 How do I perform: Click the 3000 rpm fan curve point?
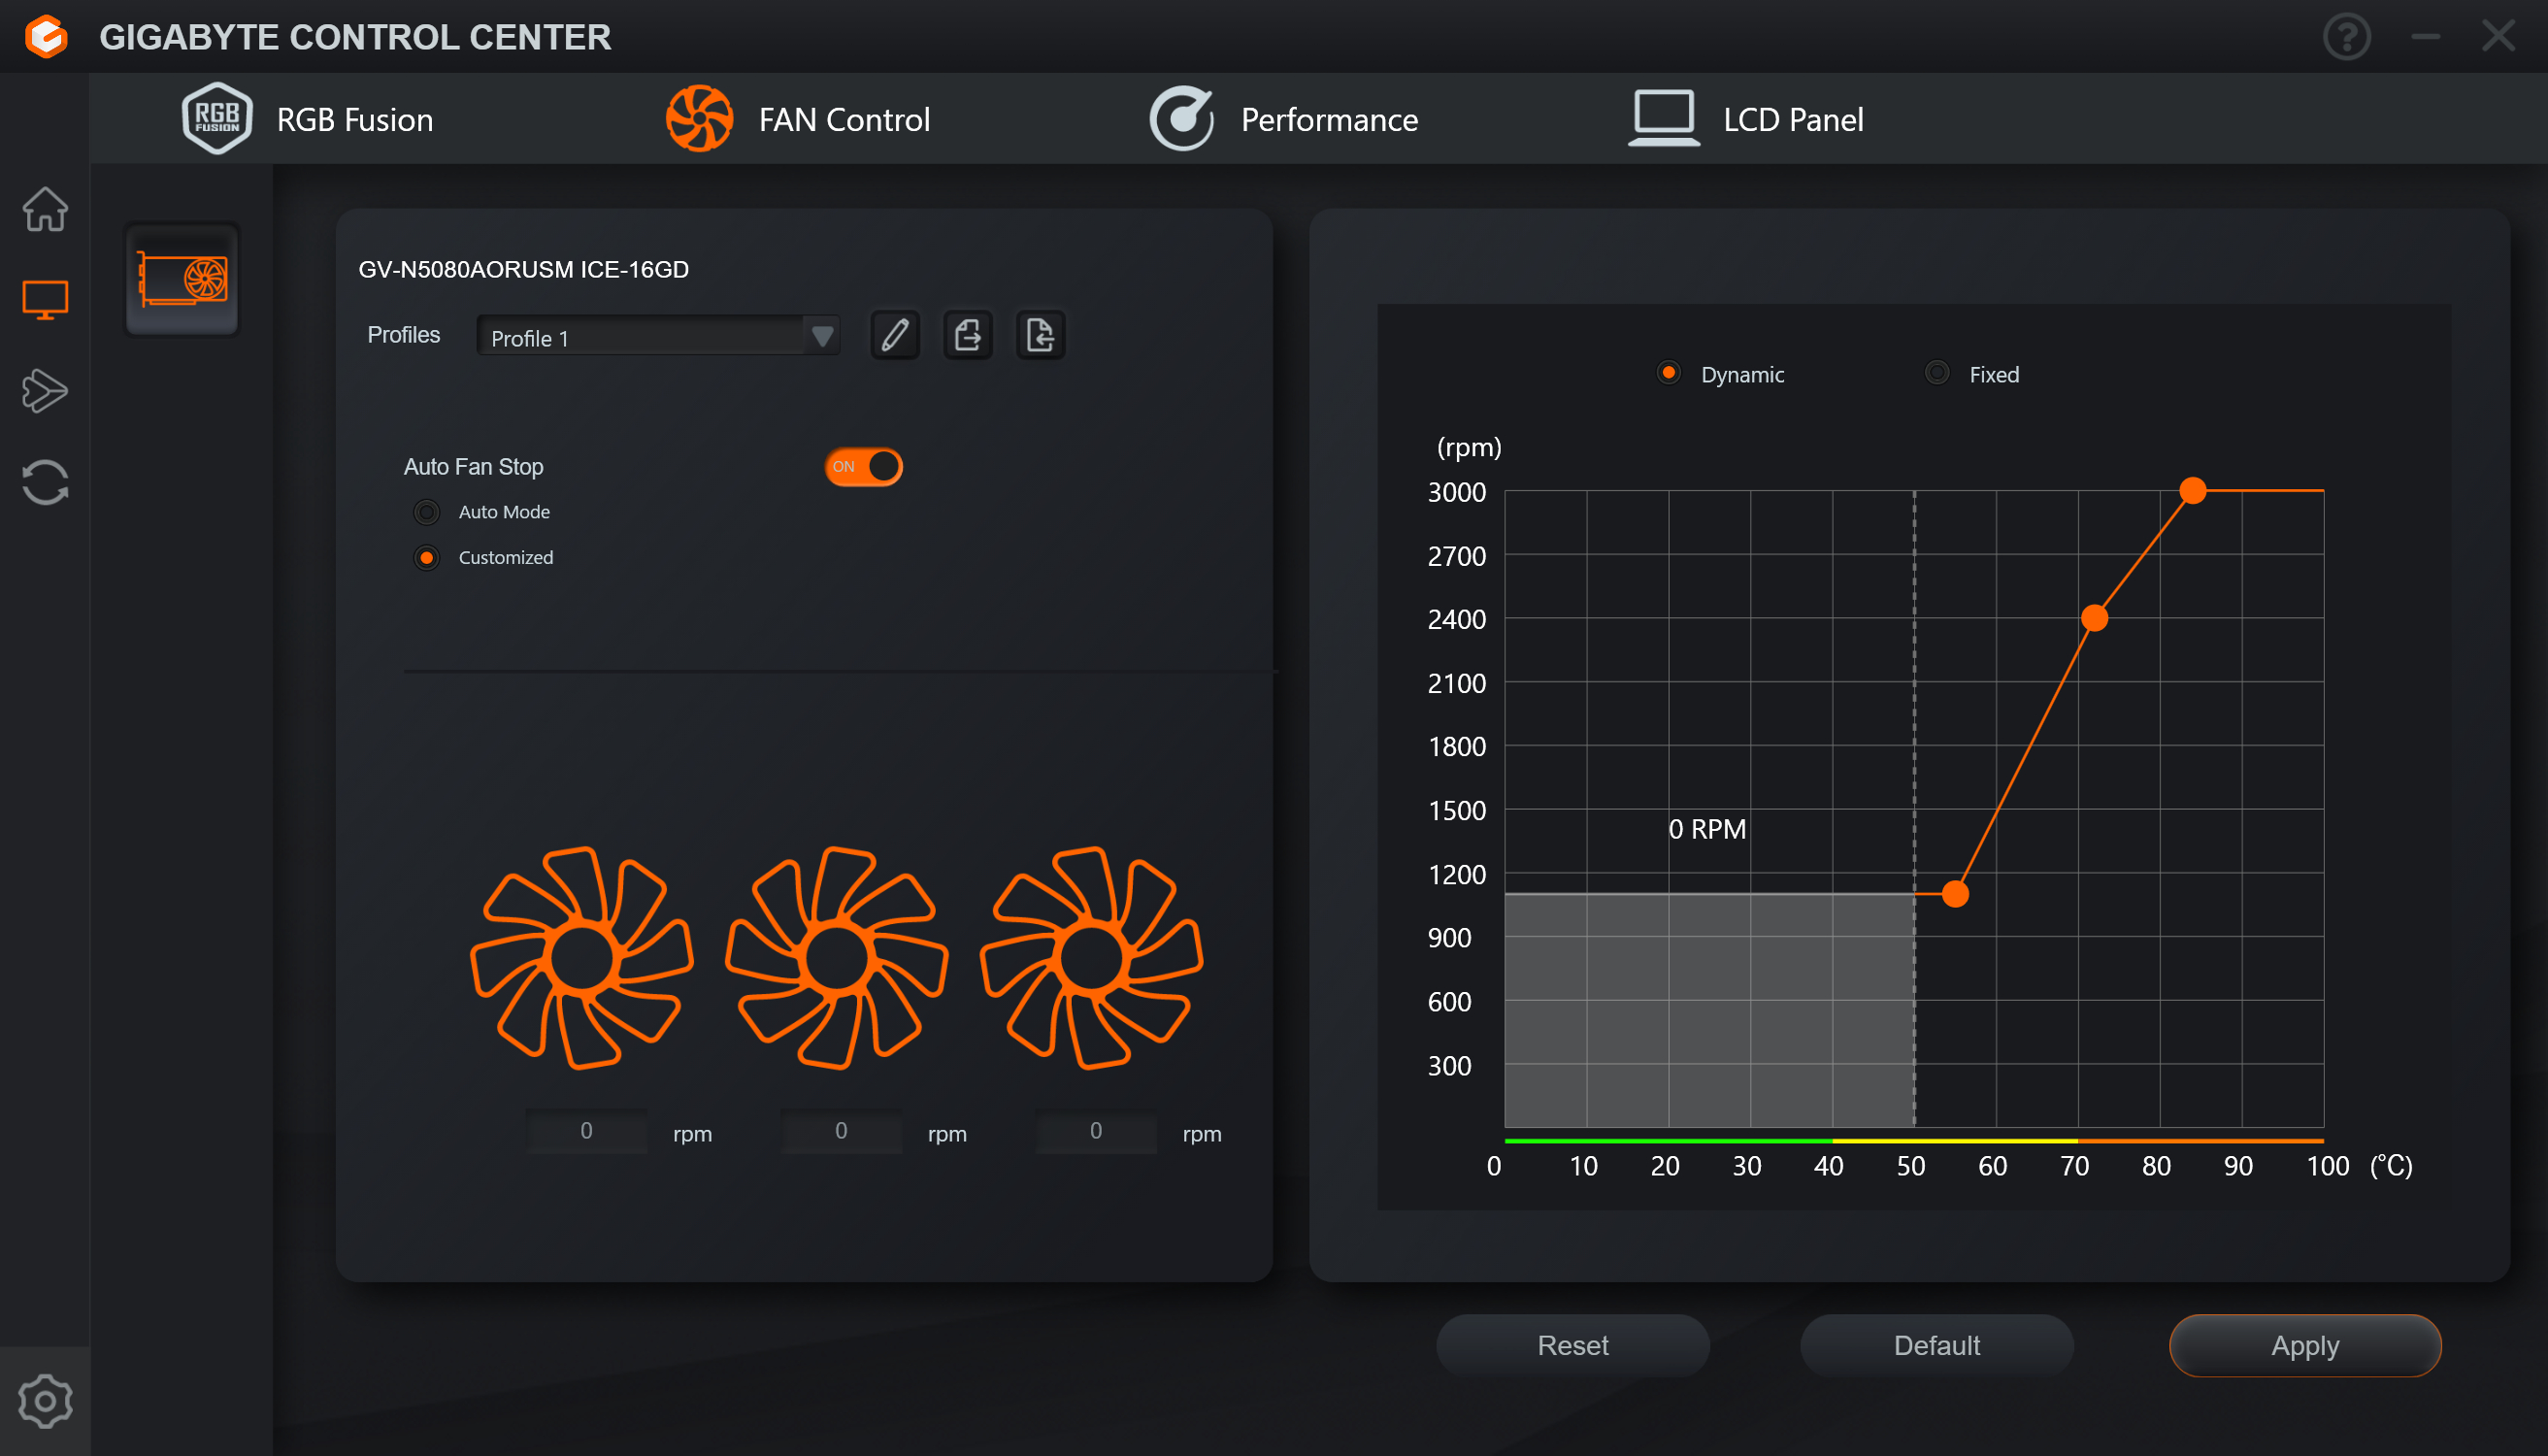point(2192,491)
